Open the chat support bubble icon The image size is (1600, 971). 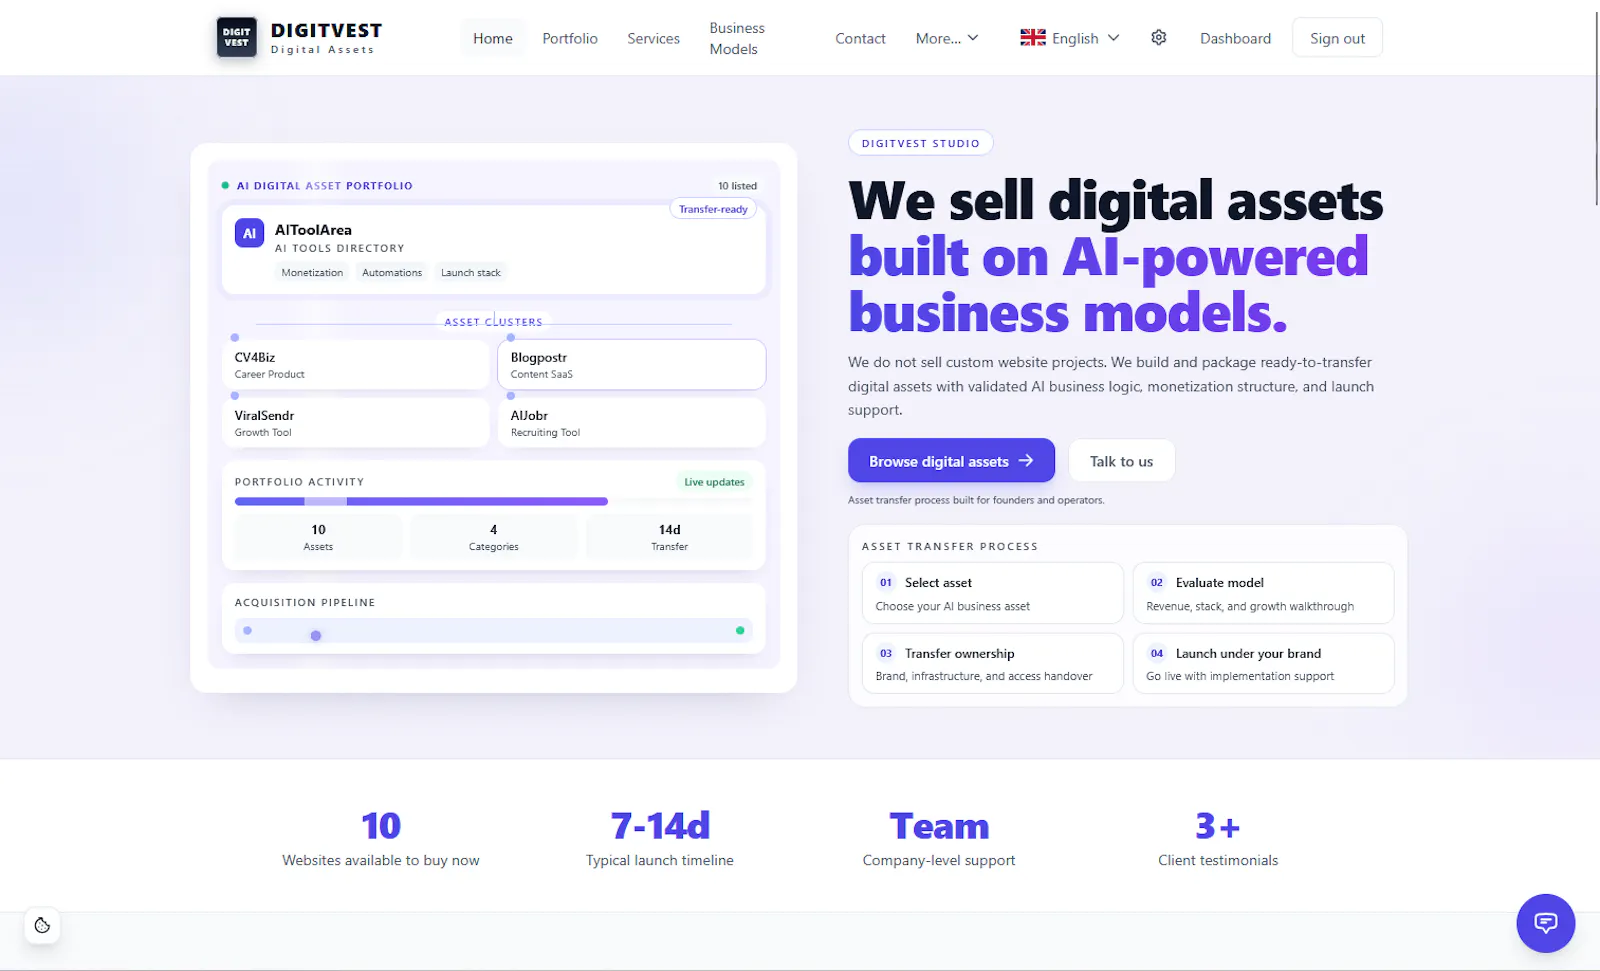pos(1546,923)
